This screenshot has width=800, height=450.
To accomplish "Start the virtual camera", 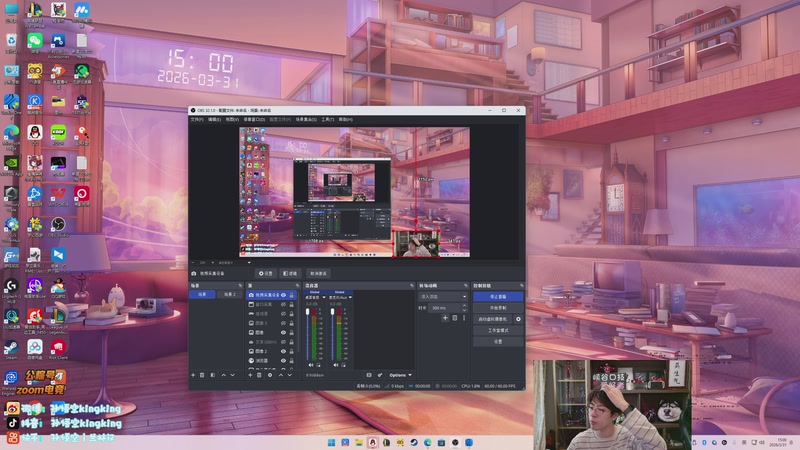I will pyautogui.click(x=493, y=319).
